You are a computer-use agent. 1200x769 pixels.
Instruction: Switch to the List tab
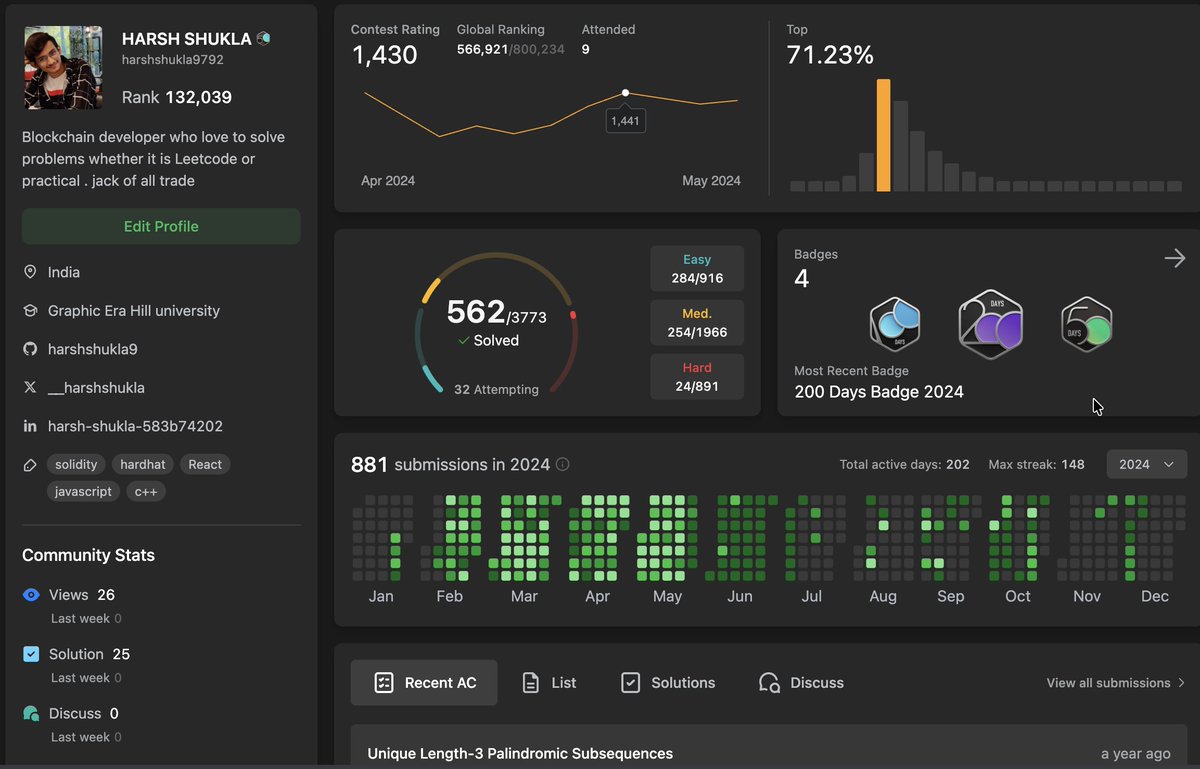pyautogui.click(x=550, y=683)
